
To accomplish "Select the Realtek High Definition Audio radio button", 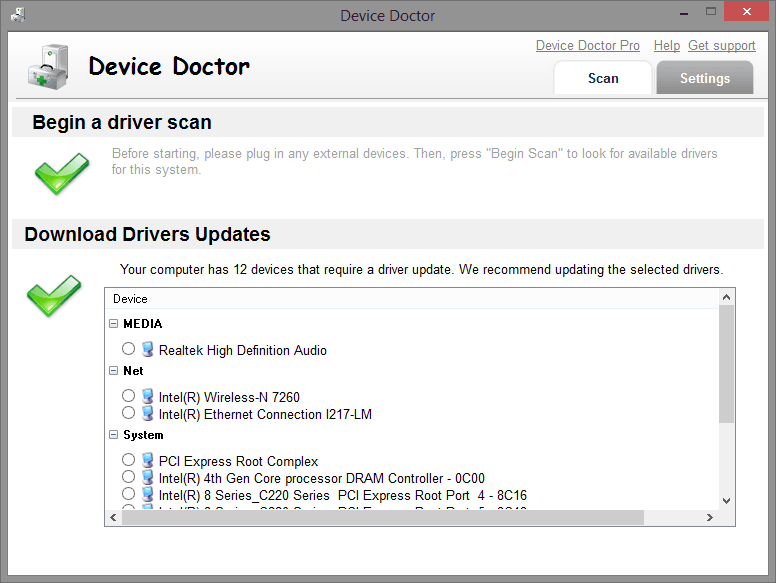I will coord(128,348).
